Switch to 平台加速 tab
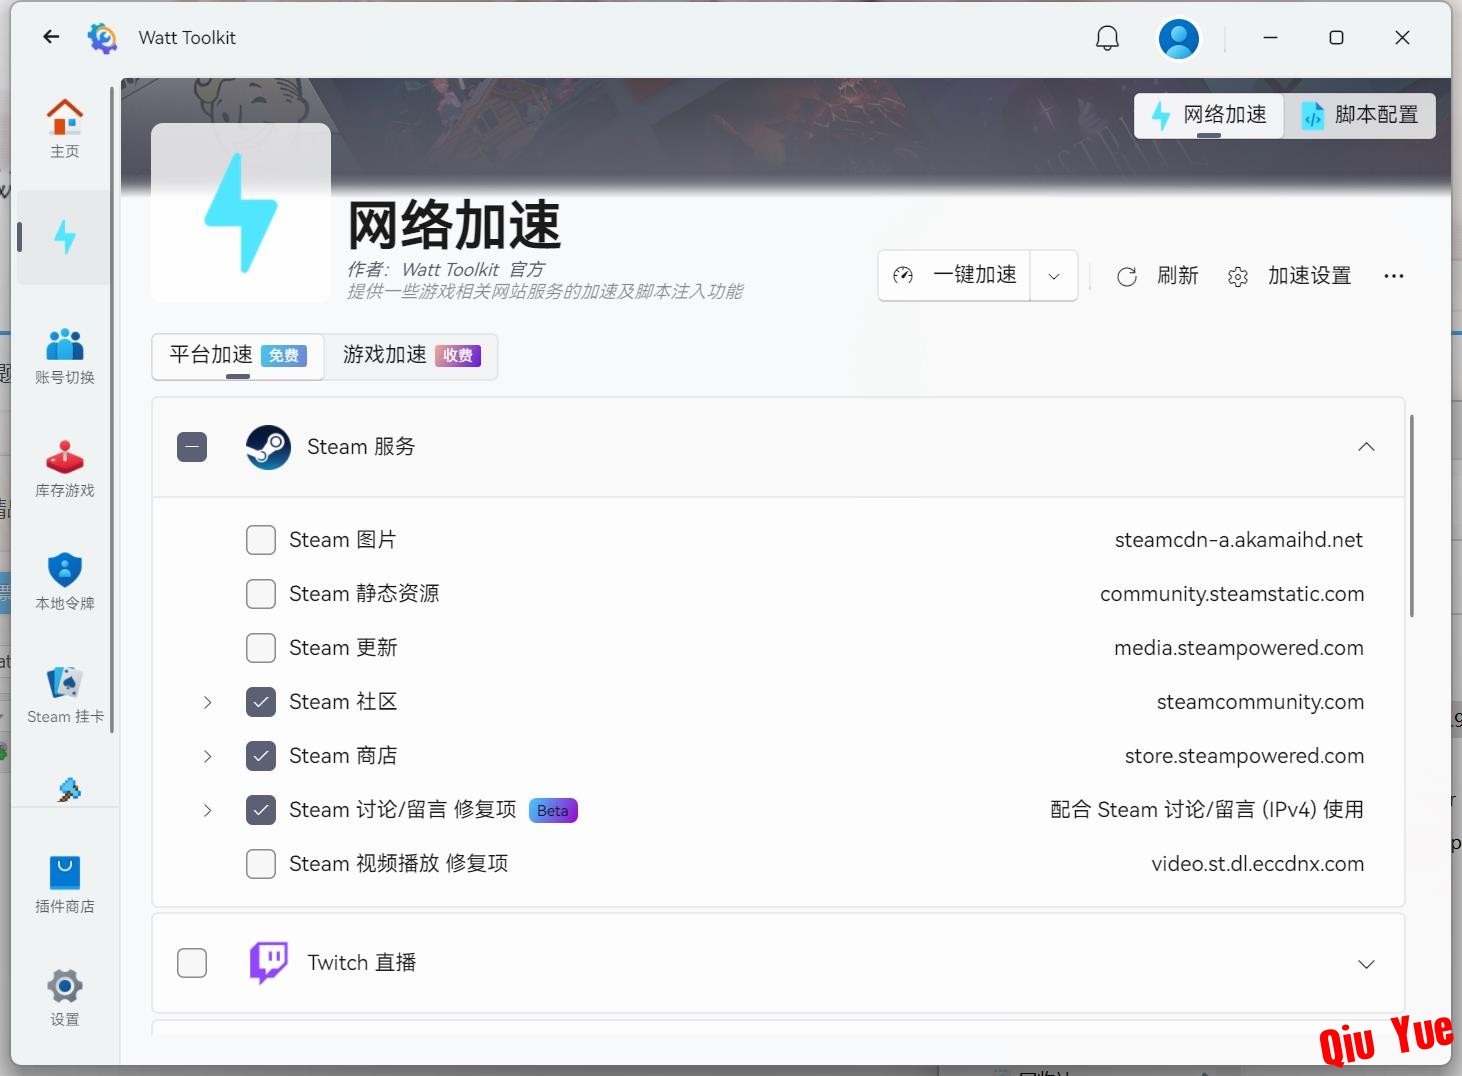 [x=238, y=356]
